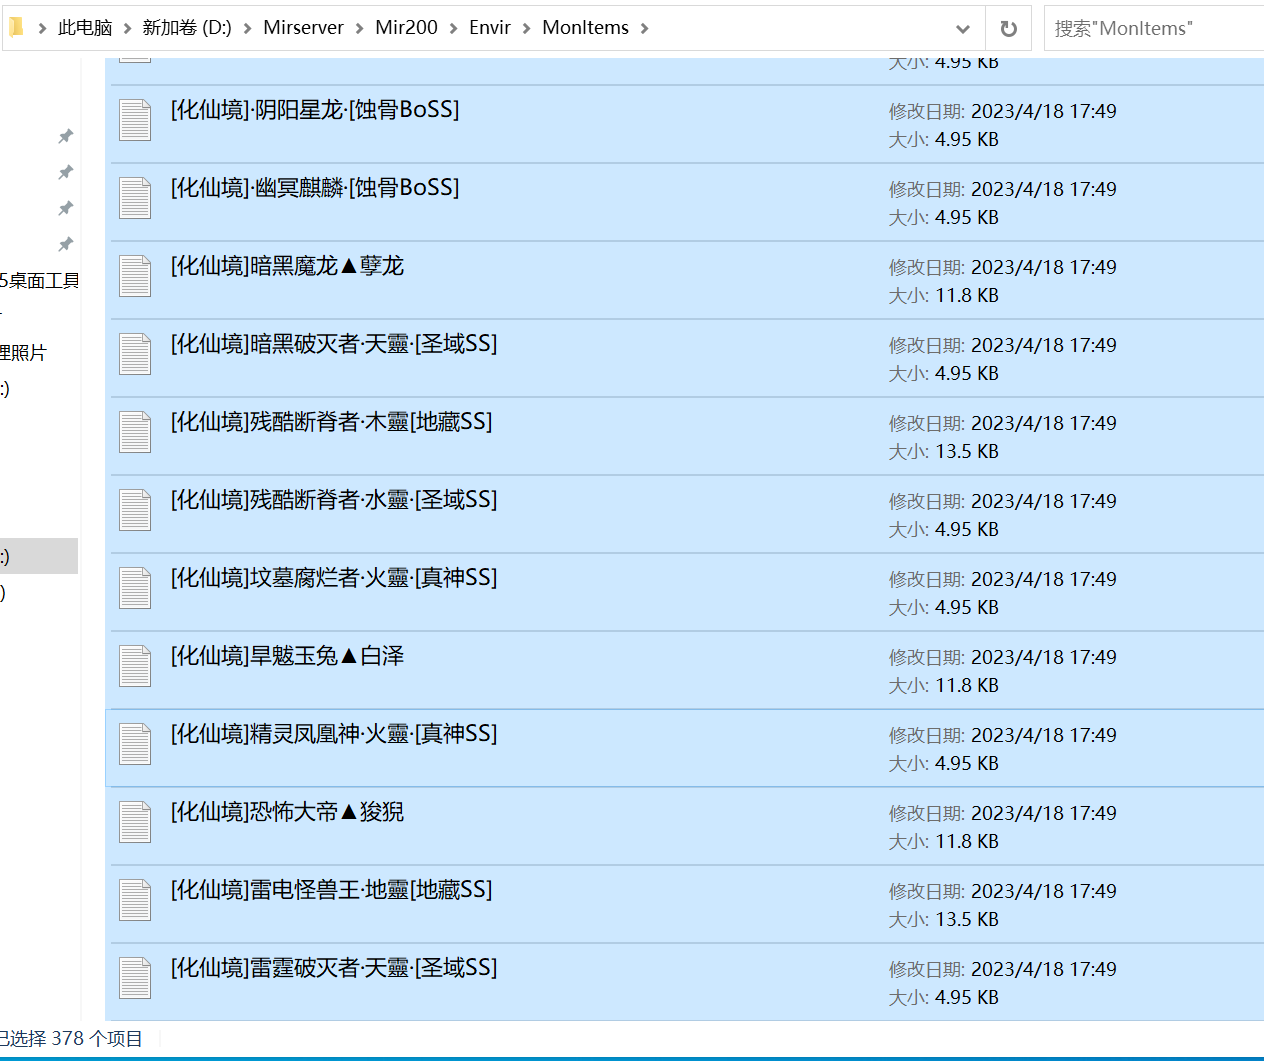
Task: Click file icon of 雷电怪兽王·地靈[地藏SS]
Action: pos(135,900)
